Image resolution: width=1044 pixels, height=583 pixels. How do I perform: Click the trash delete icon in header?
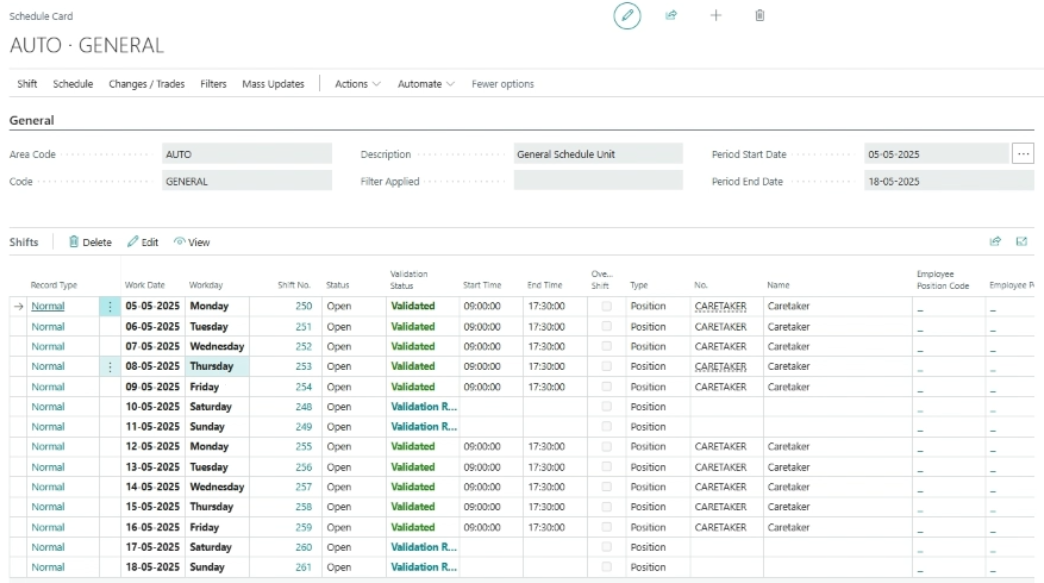click(760, 17)
